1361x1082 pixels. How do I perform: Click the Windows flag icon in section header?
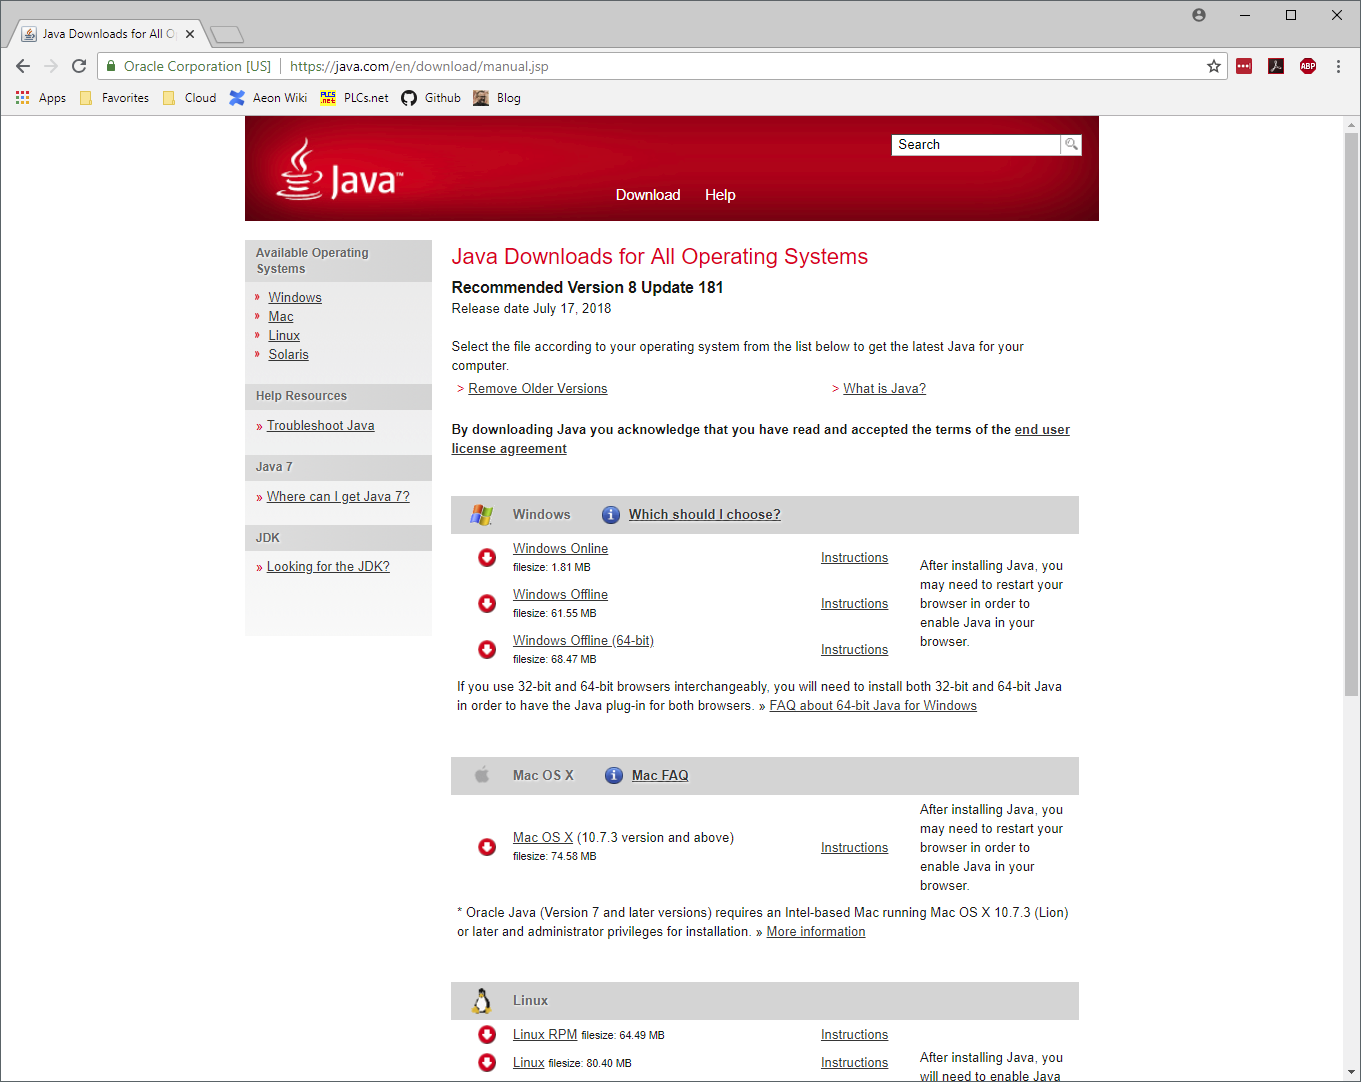pyautogui.click(x=482, y=515)
